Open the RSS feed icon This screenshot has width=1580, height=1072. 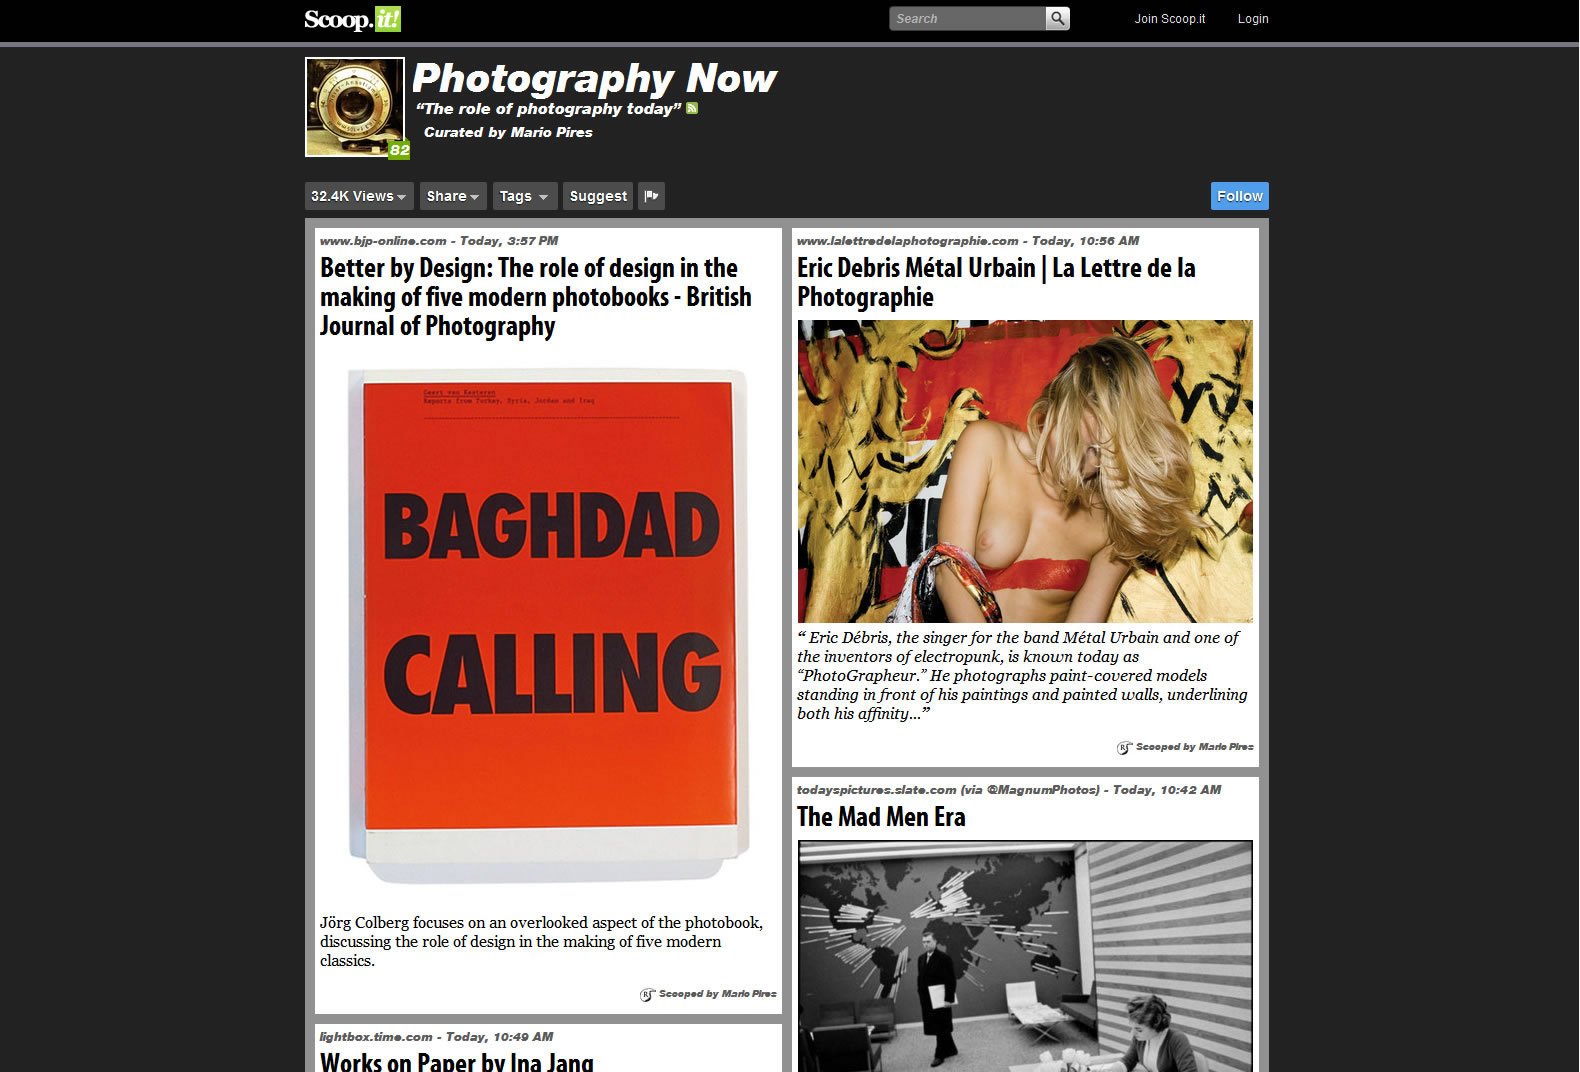click(692, 108)
